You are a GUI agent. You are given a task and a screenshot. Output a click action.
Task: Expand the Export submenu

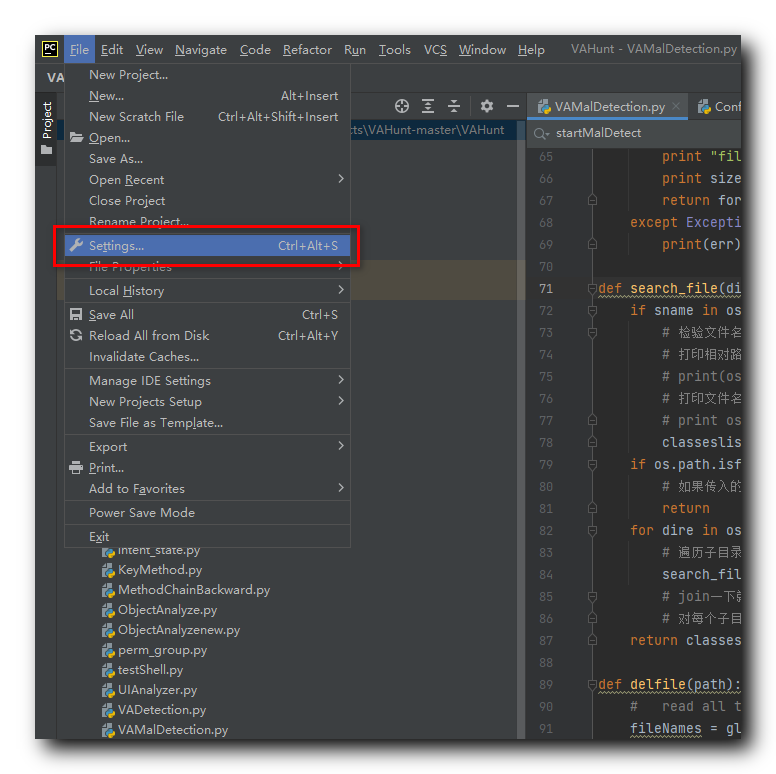click(x=207, y=446)
